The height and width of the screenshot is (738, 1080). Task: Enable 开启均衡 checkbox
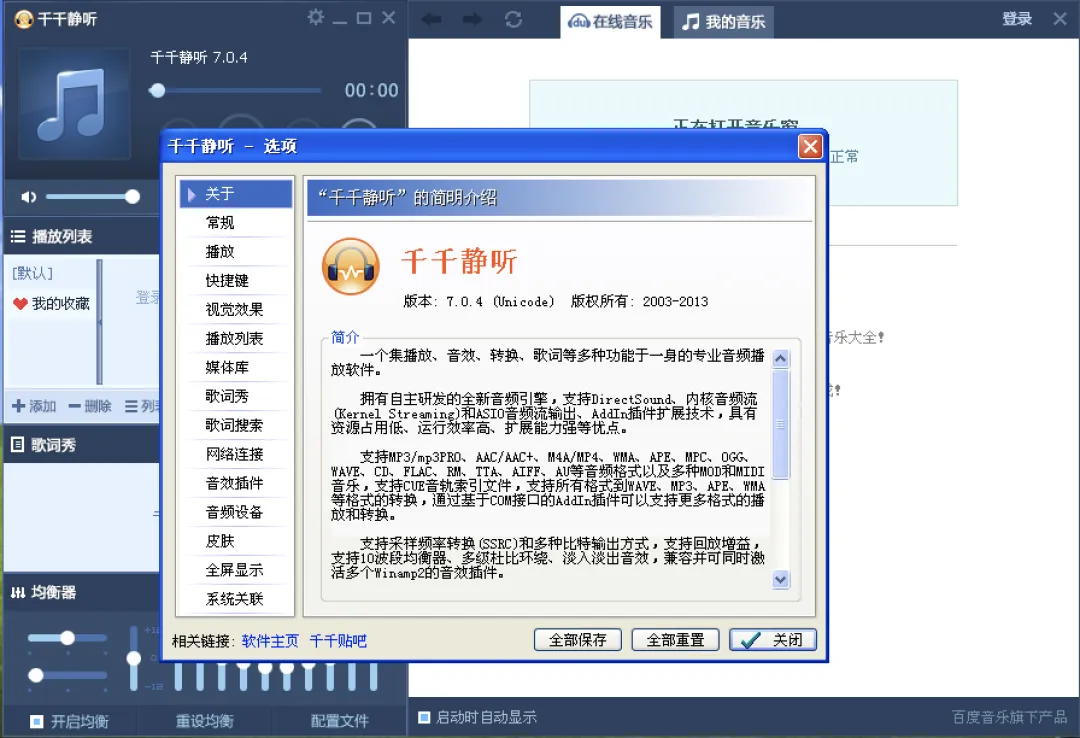[x=37, y=721]
